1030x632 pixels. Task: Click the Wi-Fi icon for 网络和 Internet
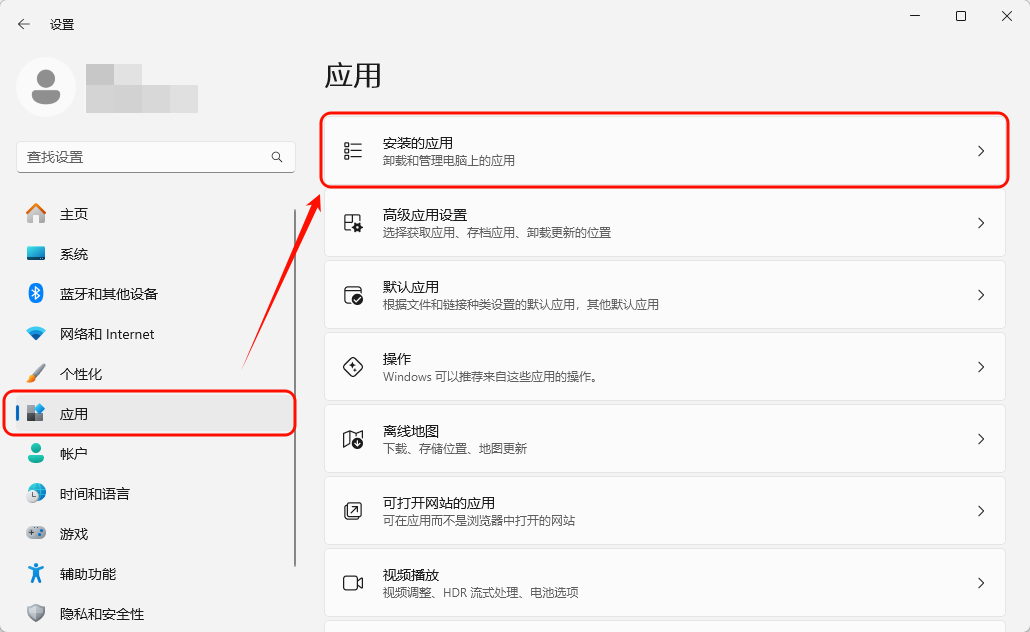tap(36, 333)
